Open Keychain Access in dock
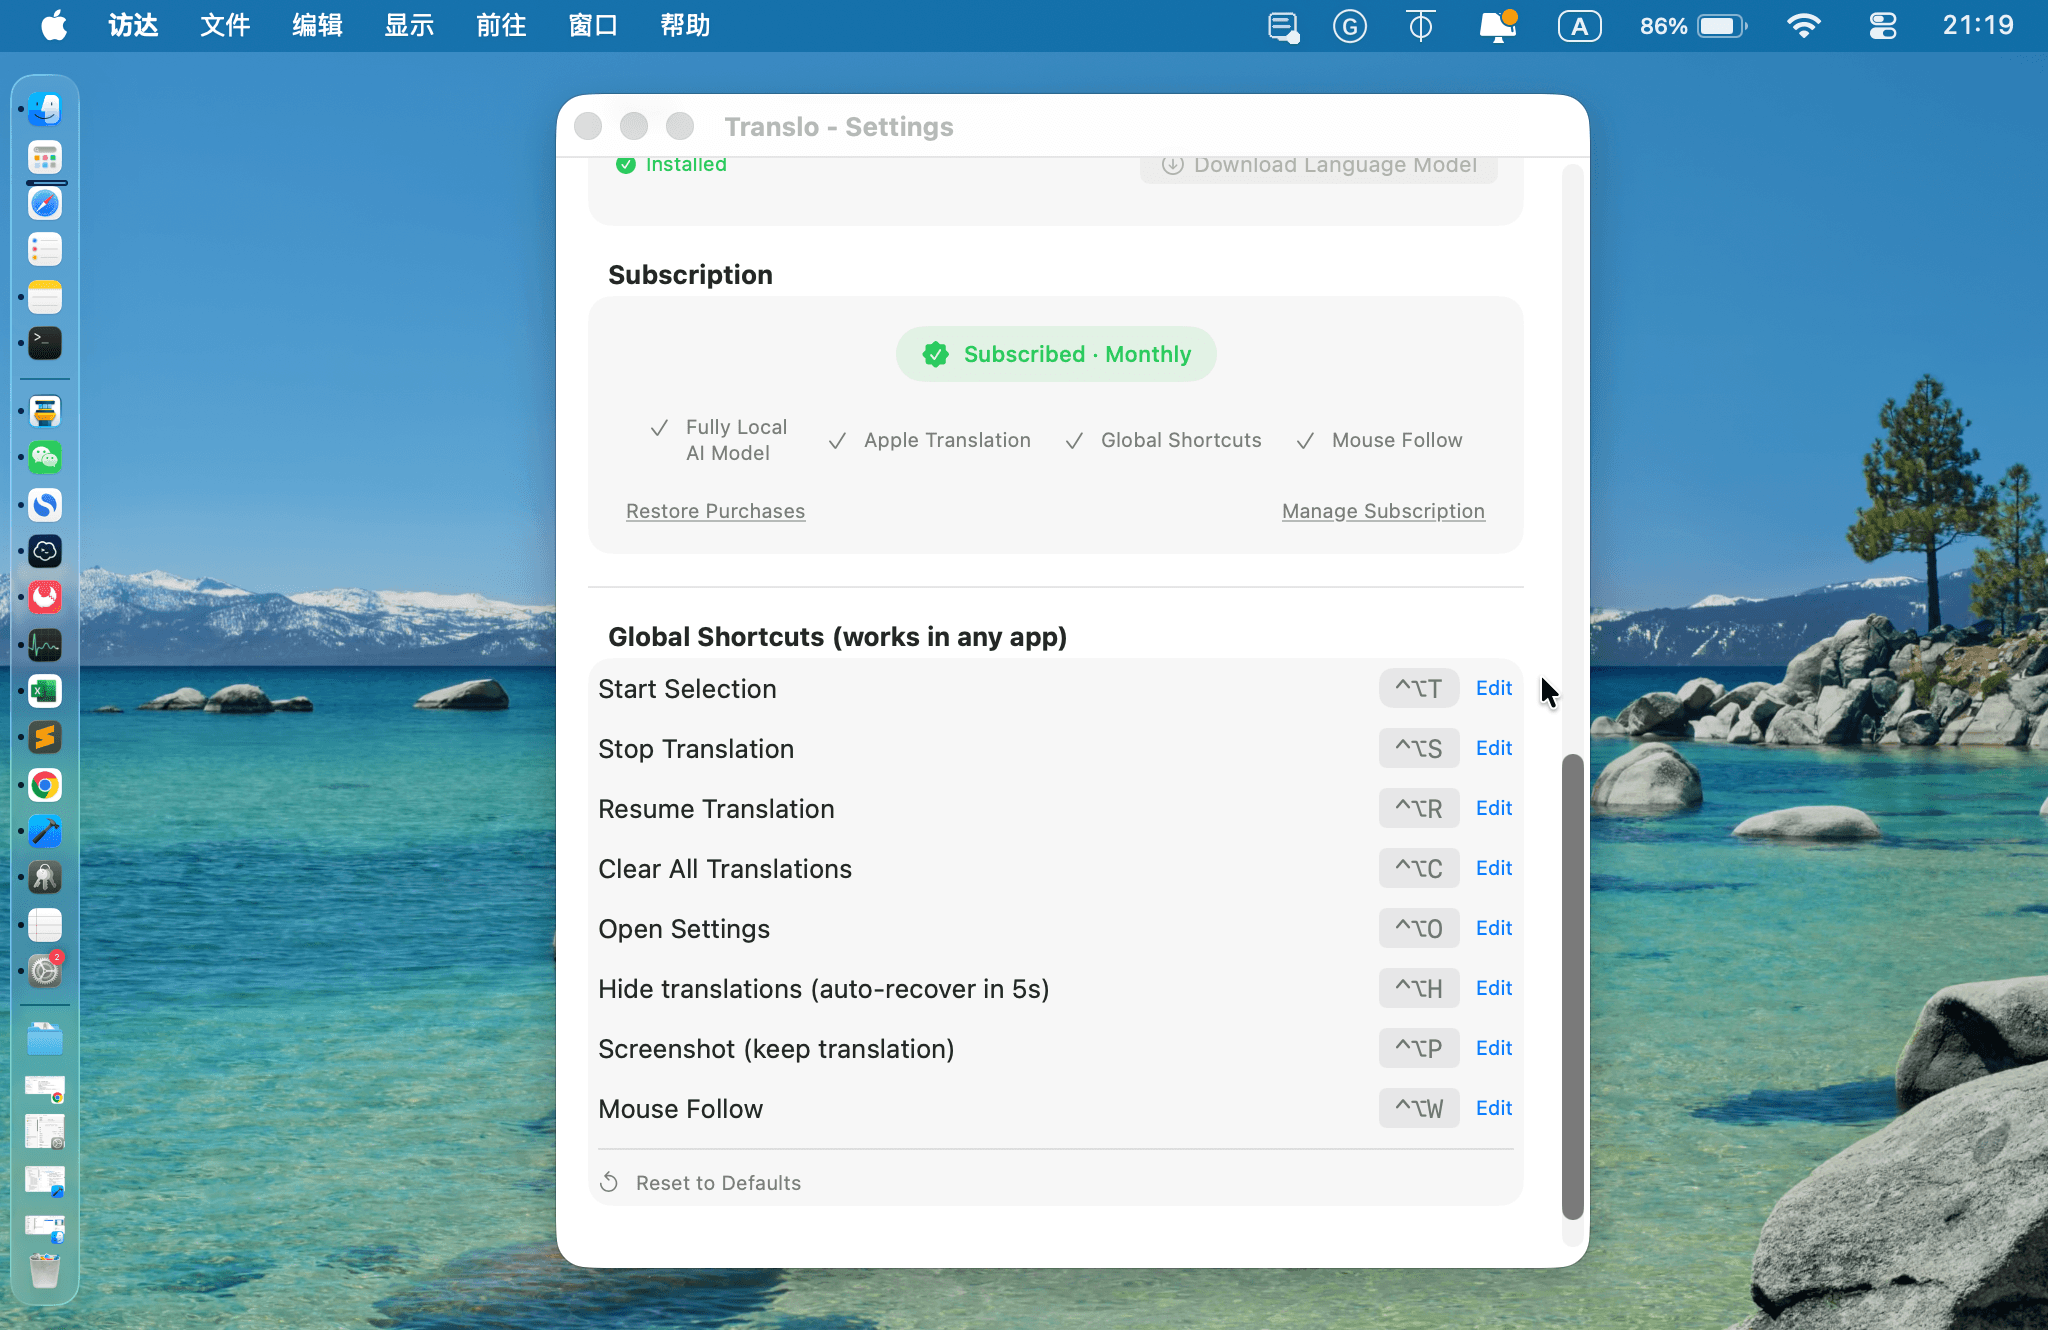Screen dimensions: 2048x1330 45,877
